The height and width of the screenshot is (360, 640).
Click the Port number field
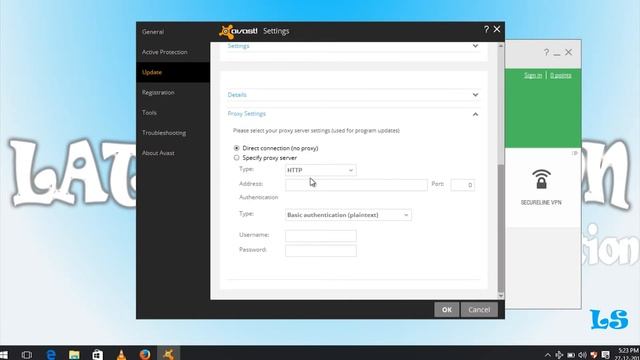click(462, 185)
